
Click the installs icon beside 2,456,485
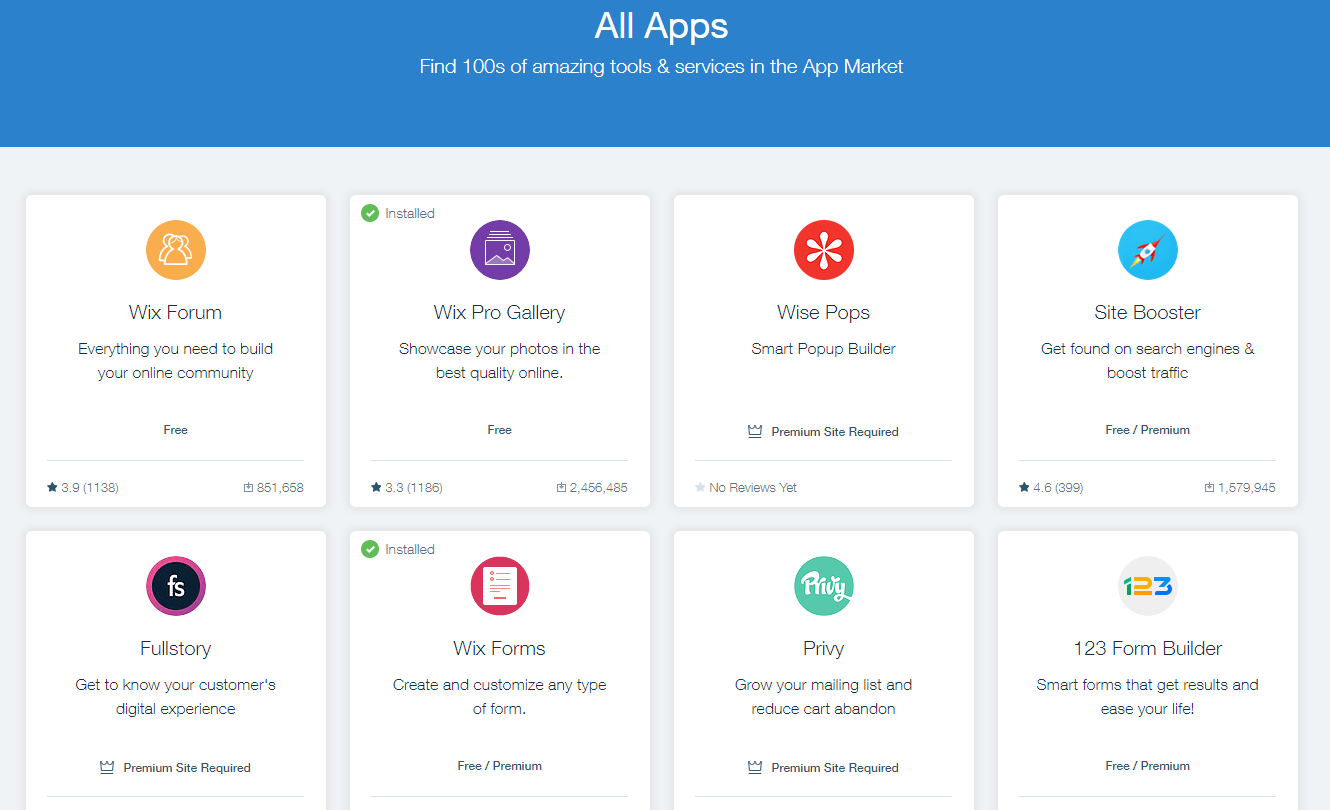click(x=561, y=488)
